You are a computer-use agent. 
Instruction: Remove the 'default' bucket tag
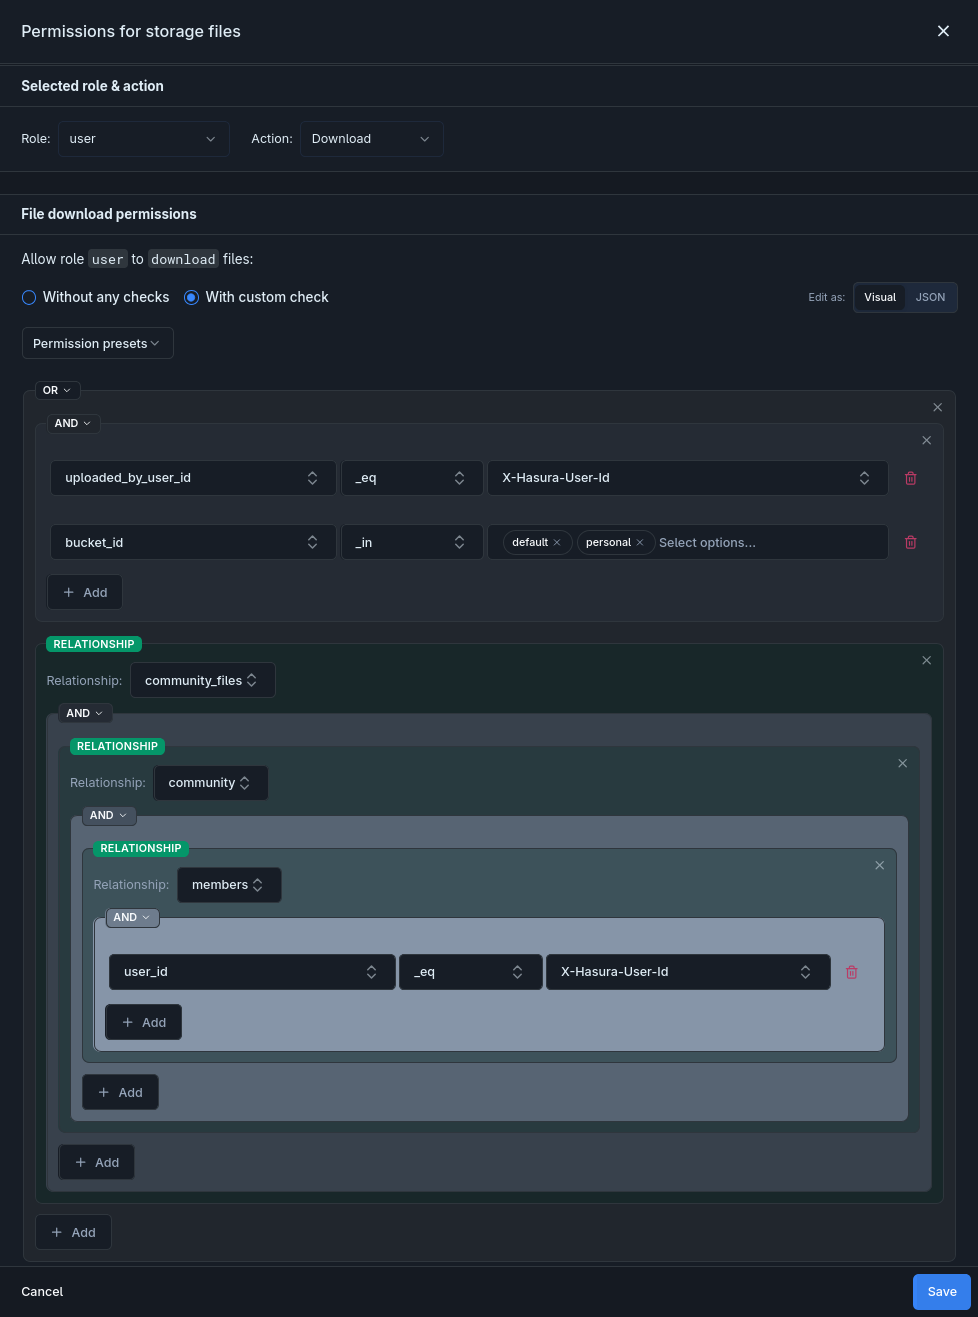coord(557,542)
